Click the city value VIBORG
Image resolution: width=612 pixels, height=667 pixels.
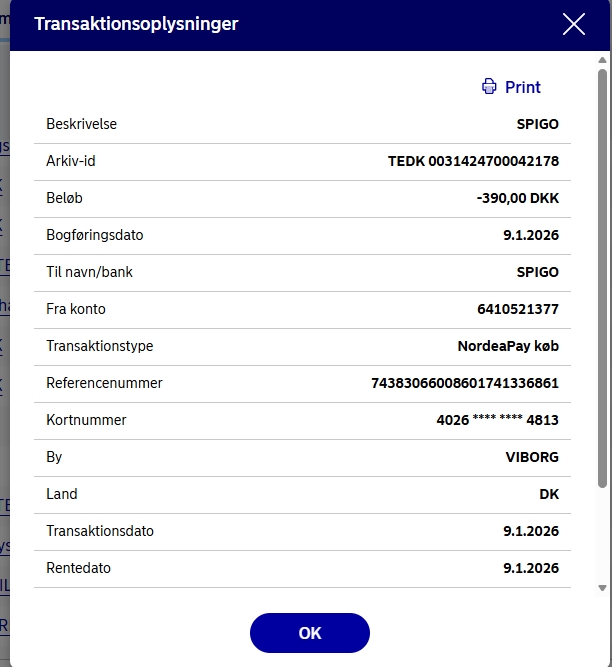532,457
